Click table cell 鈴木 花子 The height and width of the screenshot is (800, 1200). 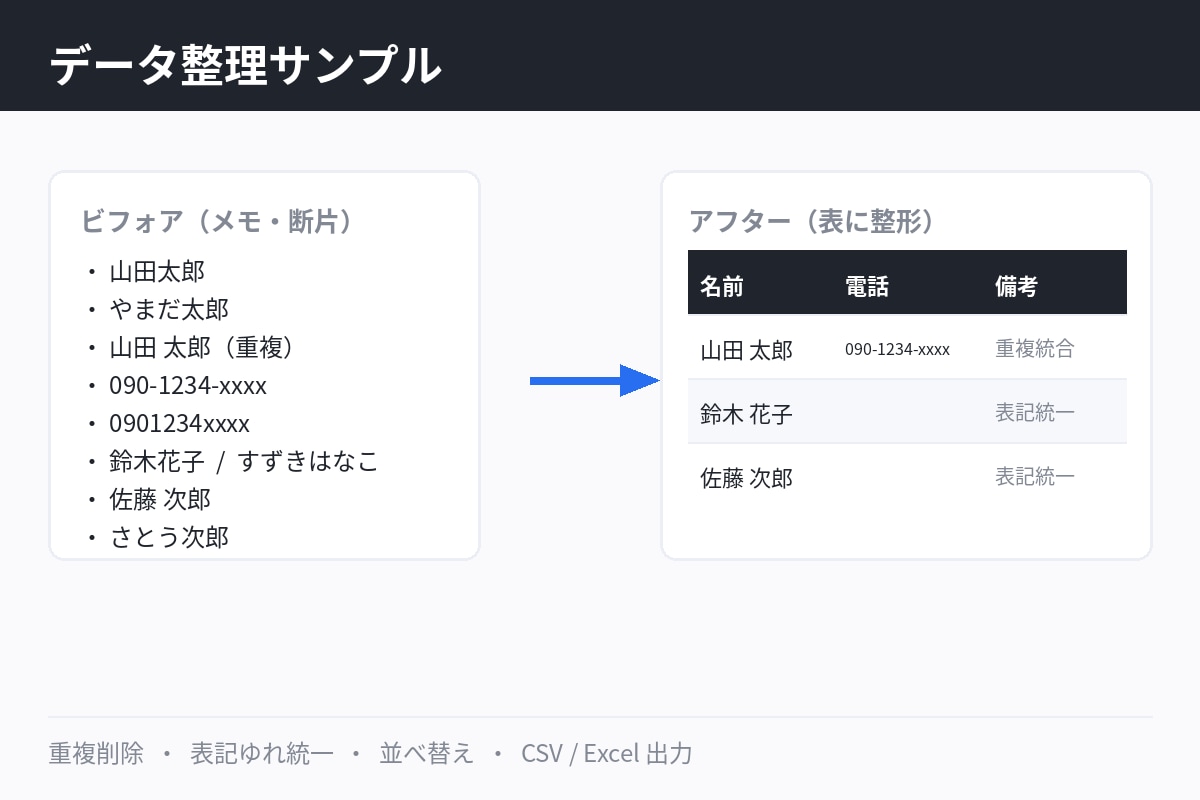coord(746,414)
